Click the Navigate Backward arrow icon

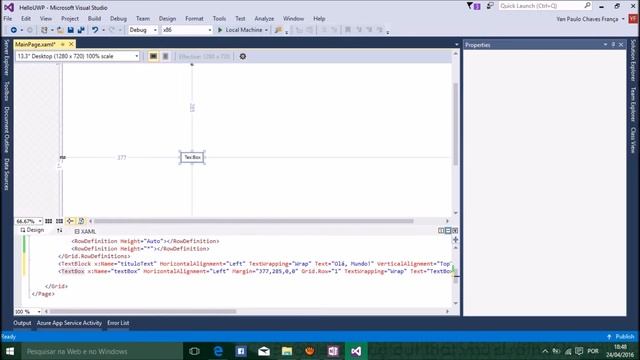tap(13, 30)
